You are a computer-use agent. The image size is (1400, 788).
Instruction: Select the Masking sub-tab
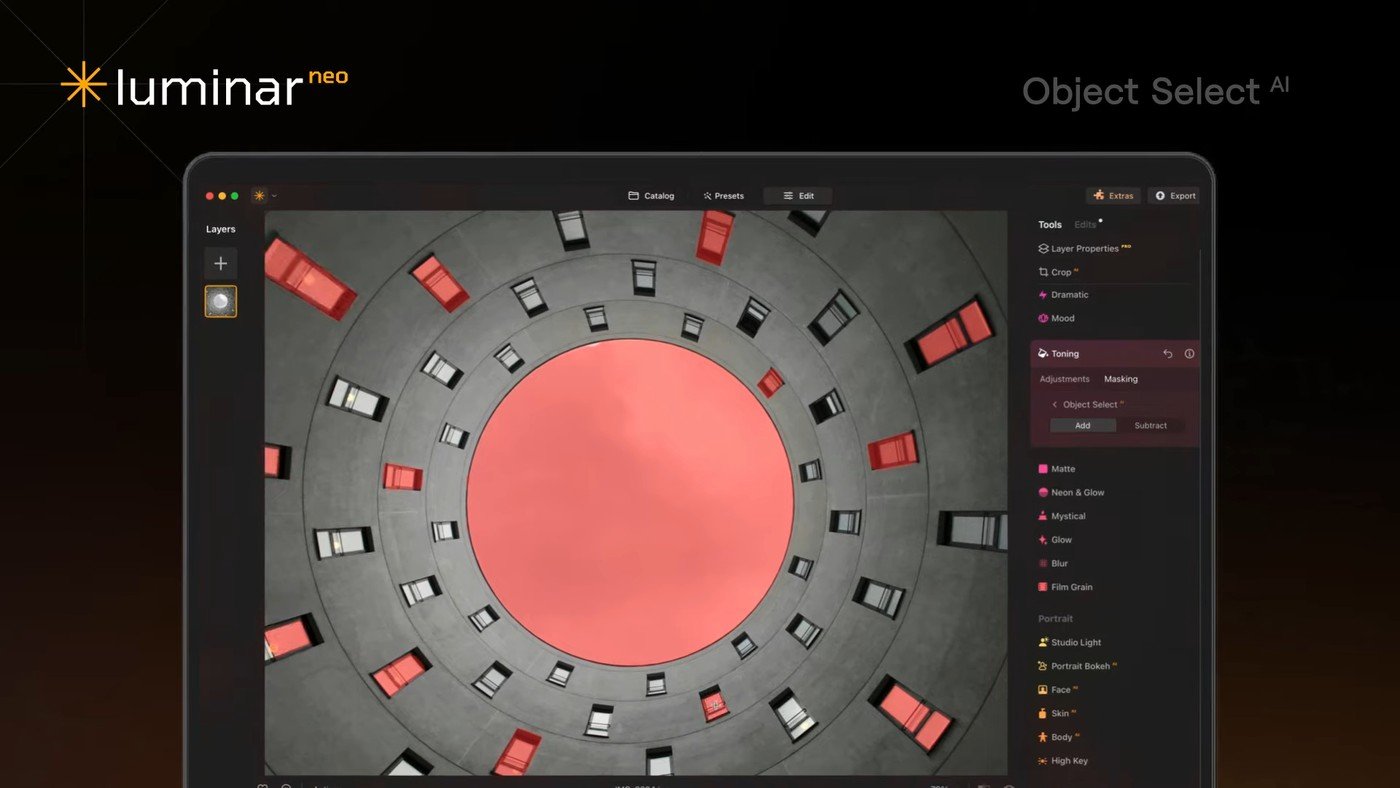(x=1121, y=379)
